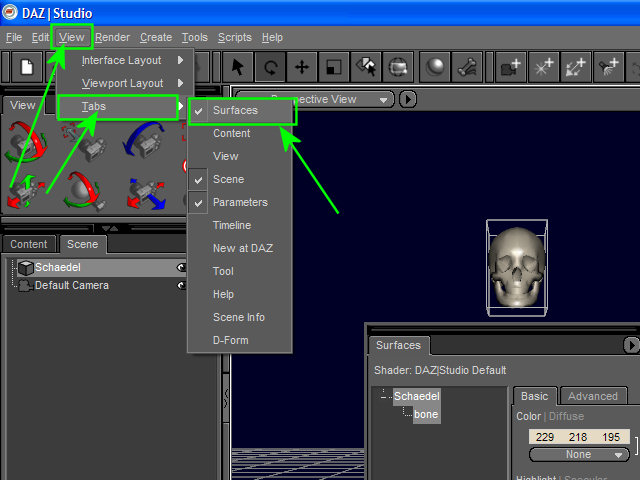Switch to the Advanced surfaces tab
Screen dimensions: 640x480
tap(593, 396)
